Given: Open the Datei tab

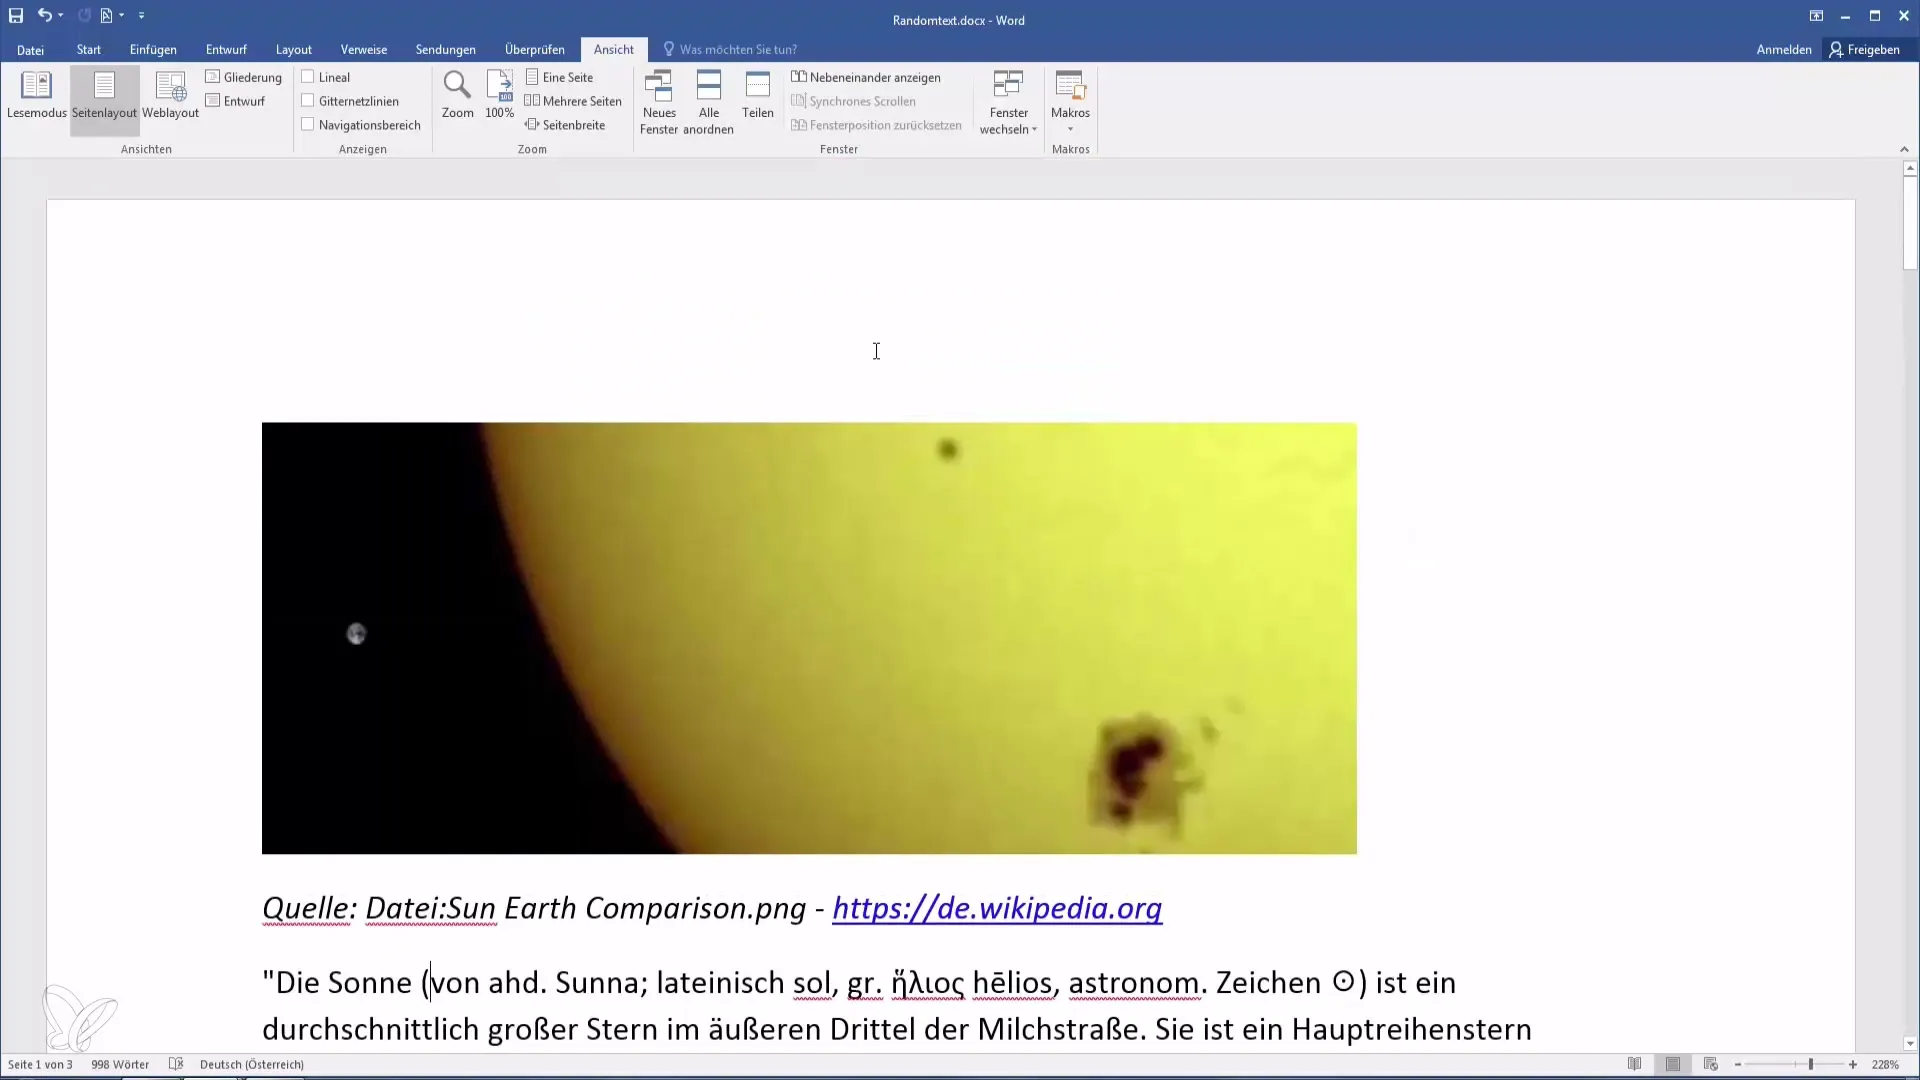Looking at the screenshot, I should point(30,49).
